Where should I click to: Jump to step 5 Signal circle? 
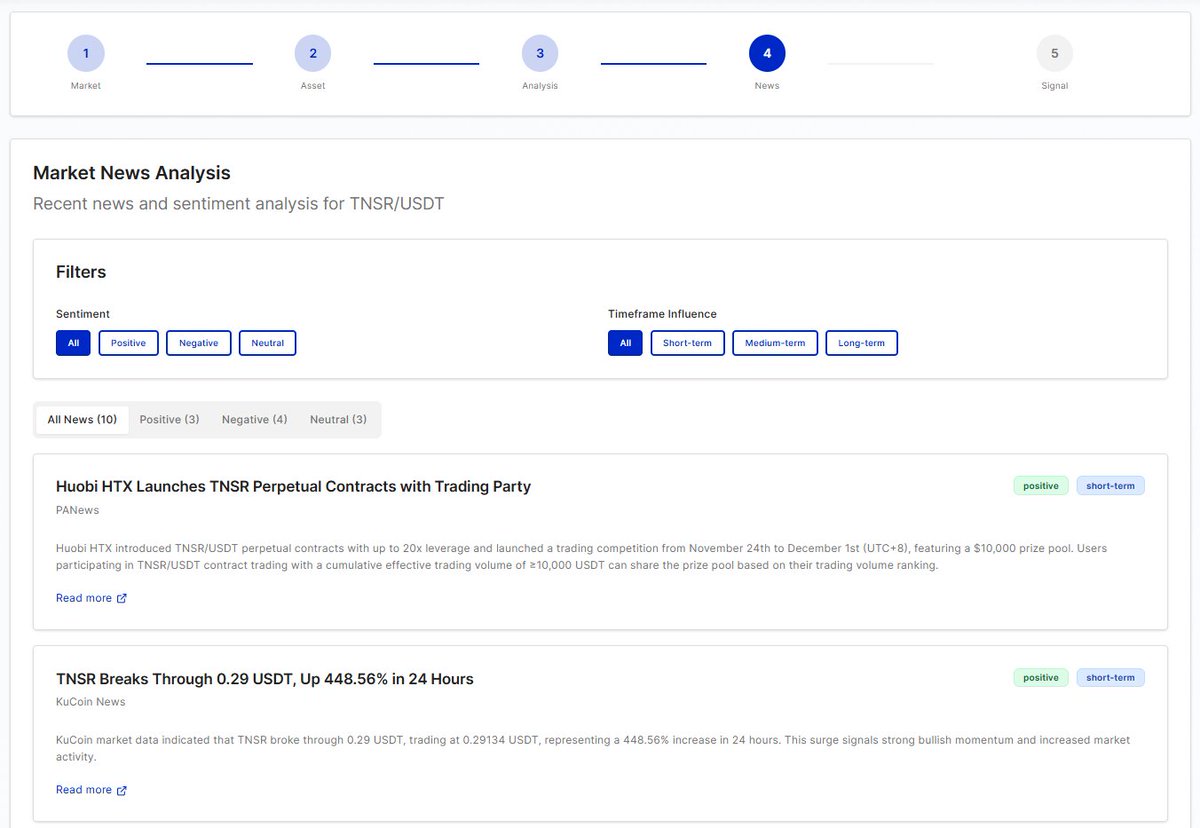pyautogui.click(x=1054, y=54)
